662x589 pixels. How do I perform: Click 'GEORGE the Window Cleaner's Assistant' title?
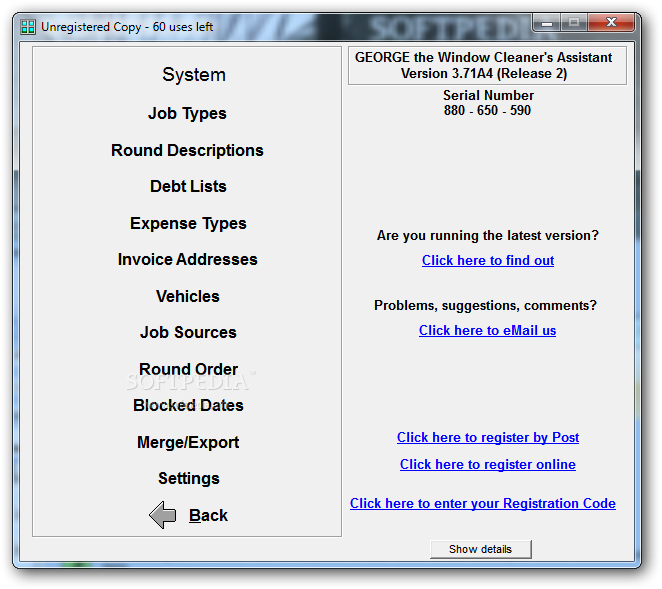click(x=483, y=57)
